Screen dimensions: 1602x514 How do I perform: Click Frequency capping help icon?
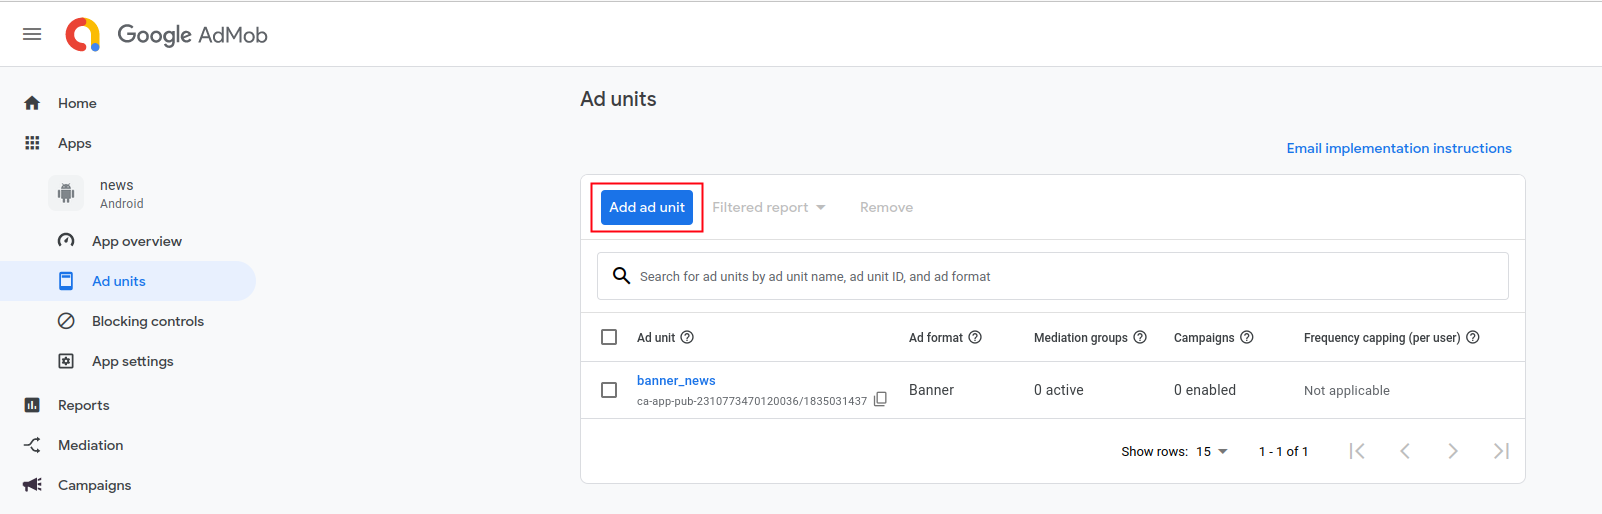coord(1473,338)
